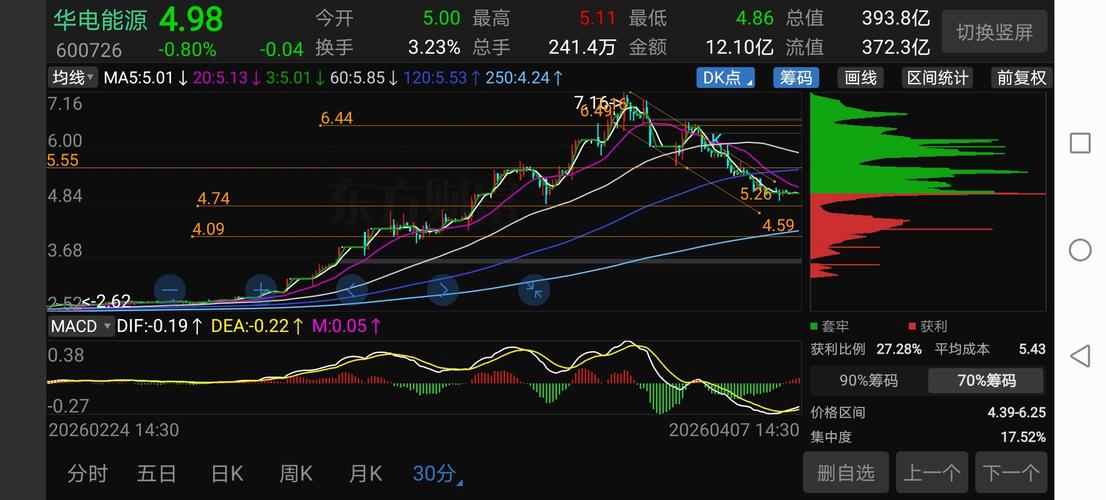Click the 4.09 price line label
The height and width of the screenshot is (500, 1106).
[208, 229]
